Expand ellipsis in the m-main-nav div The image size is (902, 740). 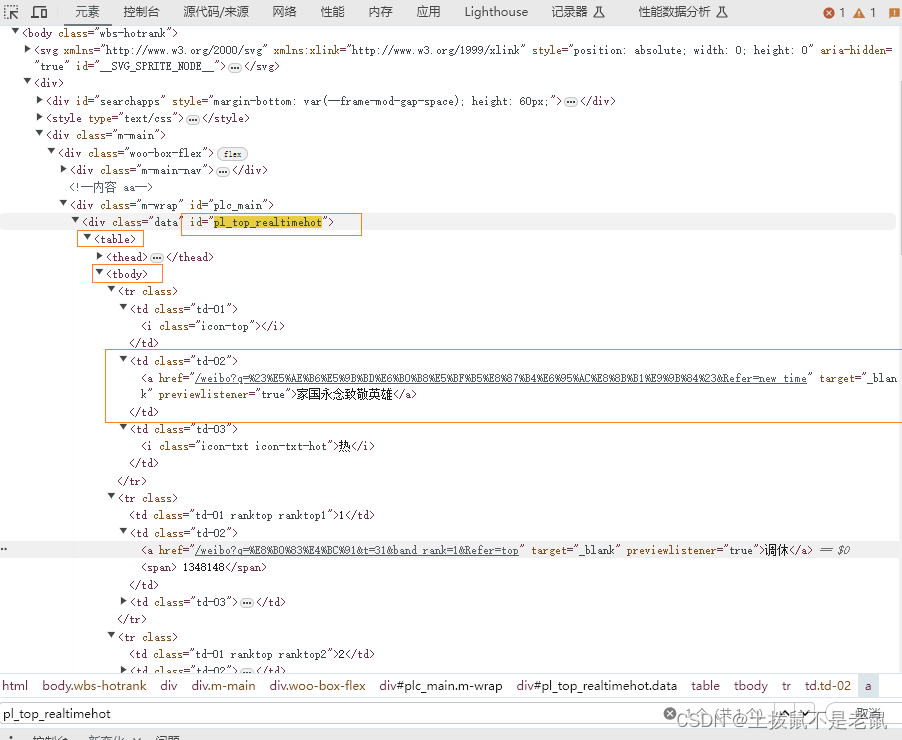click(223, 171)
